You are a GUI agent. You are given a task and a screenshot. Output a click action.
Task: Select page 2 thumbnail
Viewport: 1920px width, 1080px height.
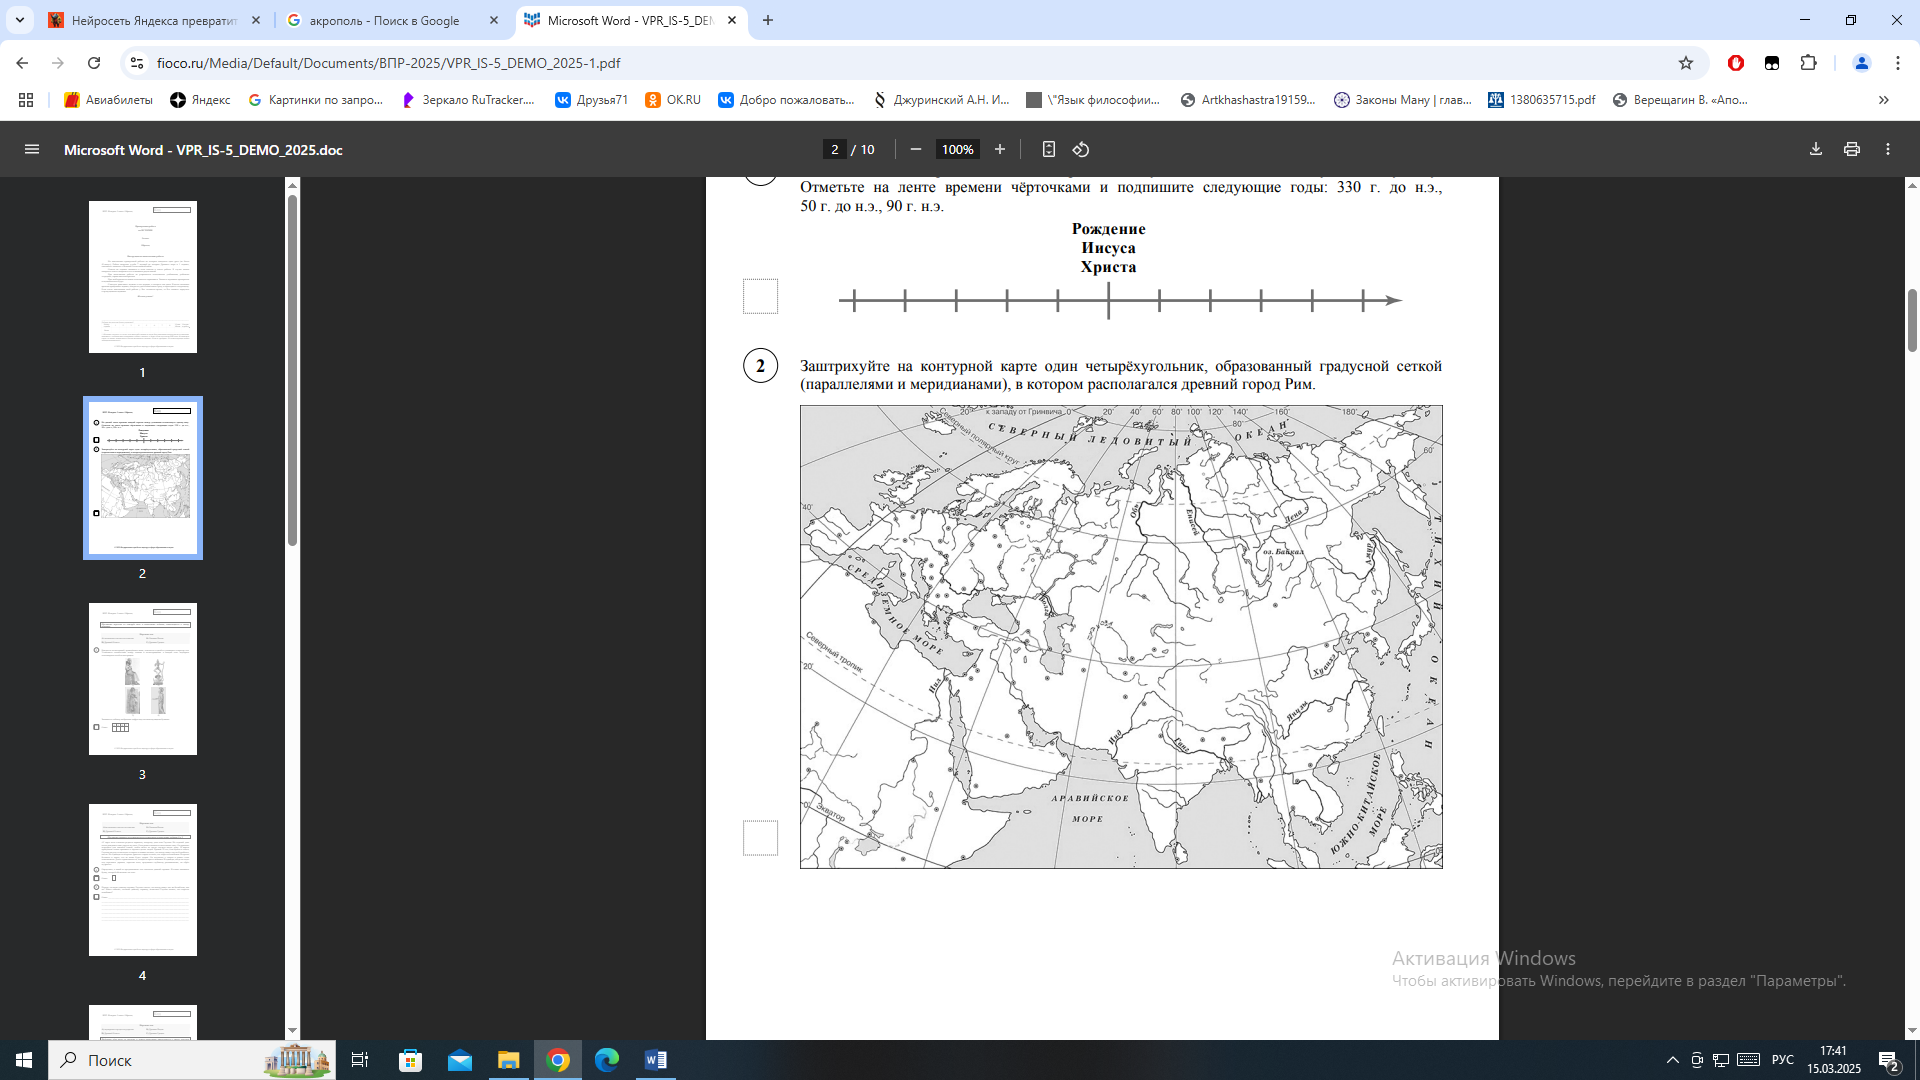(x=143, y=478)
